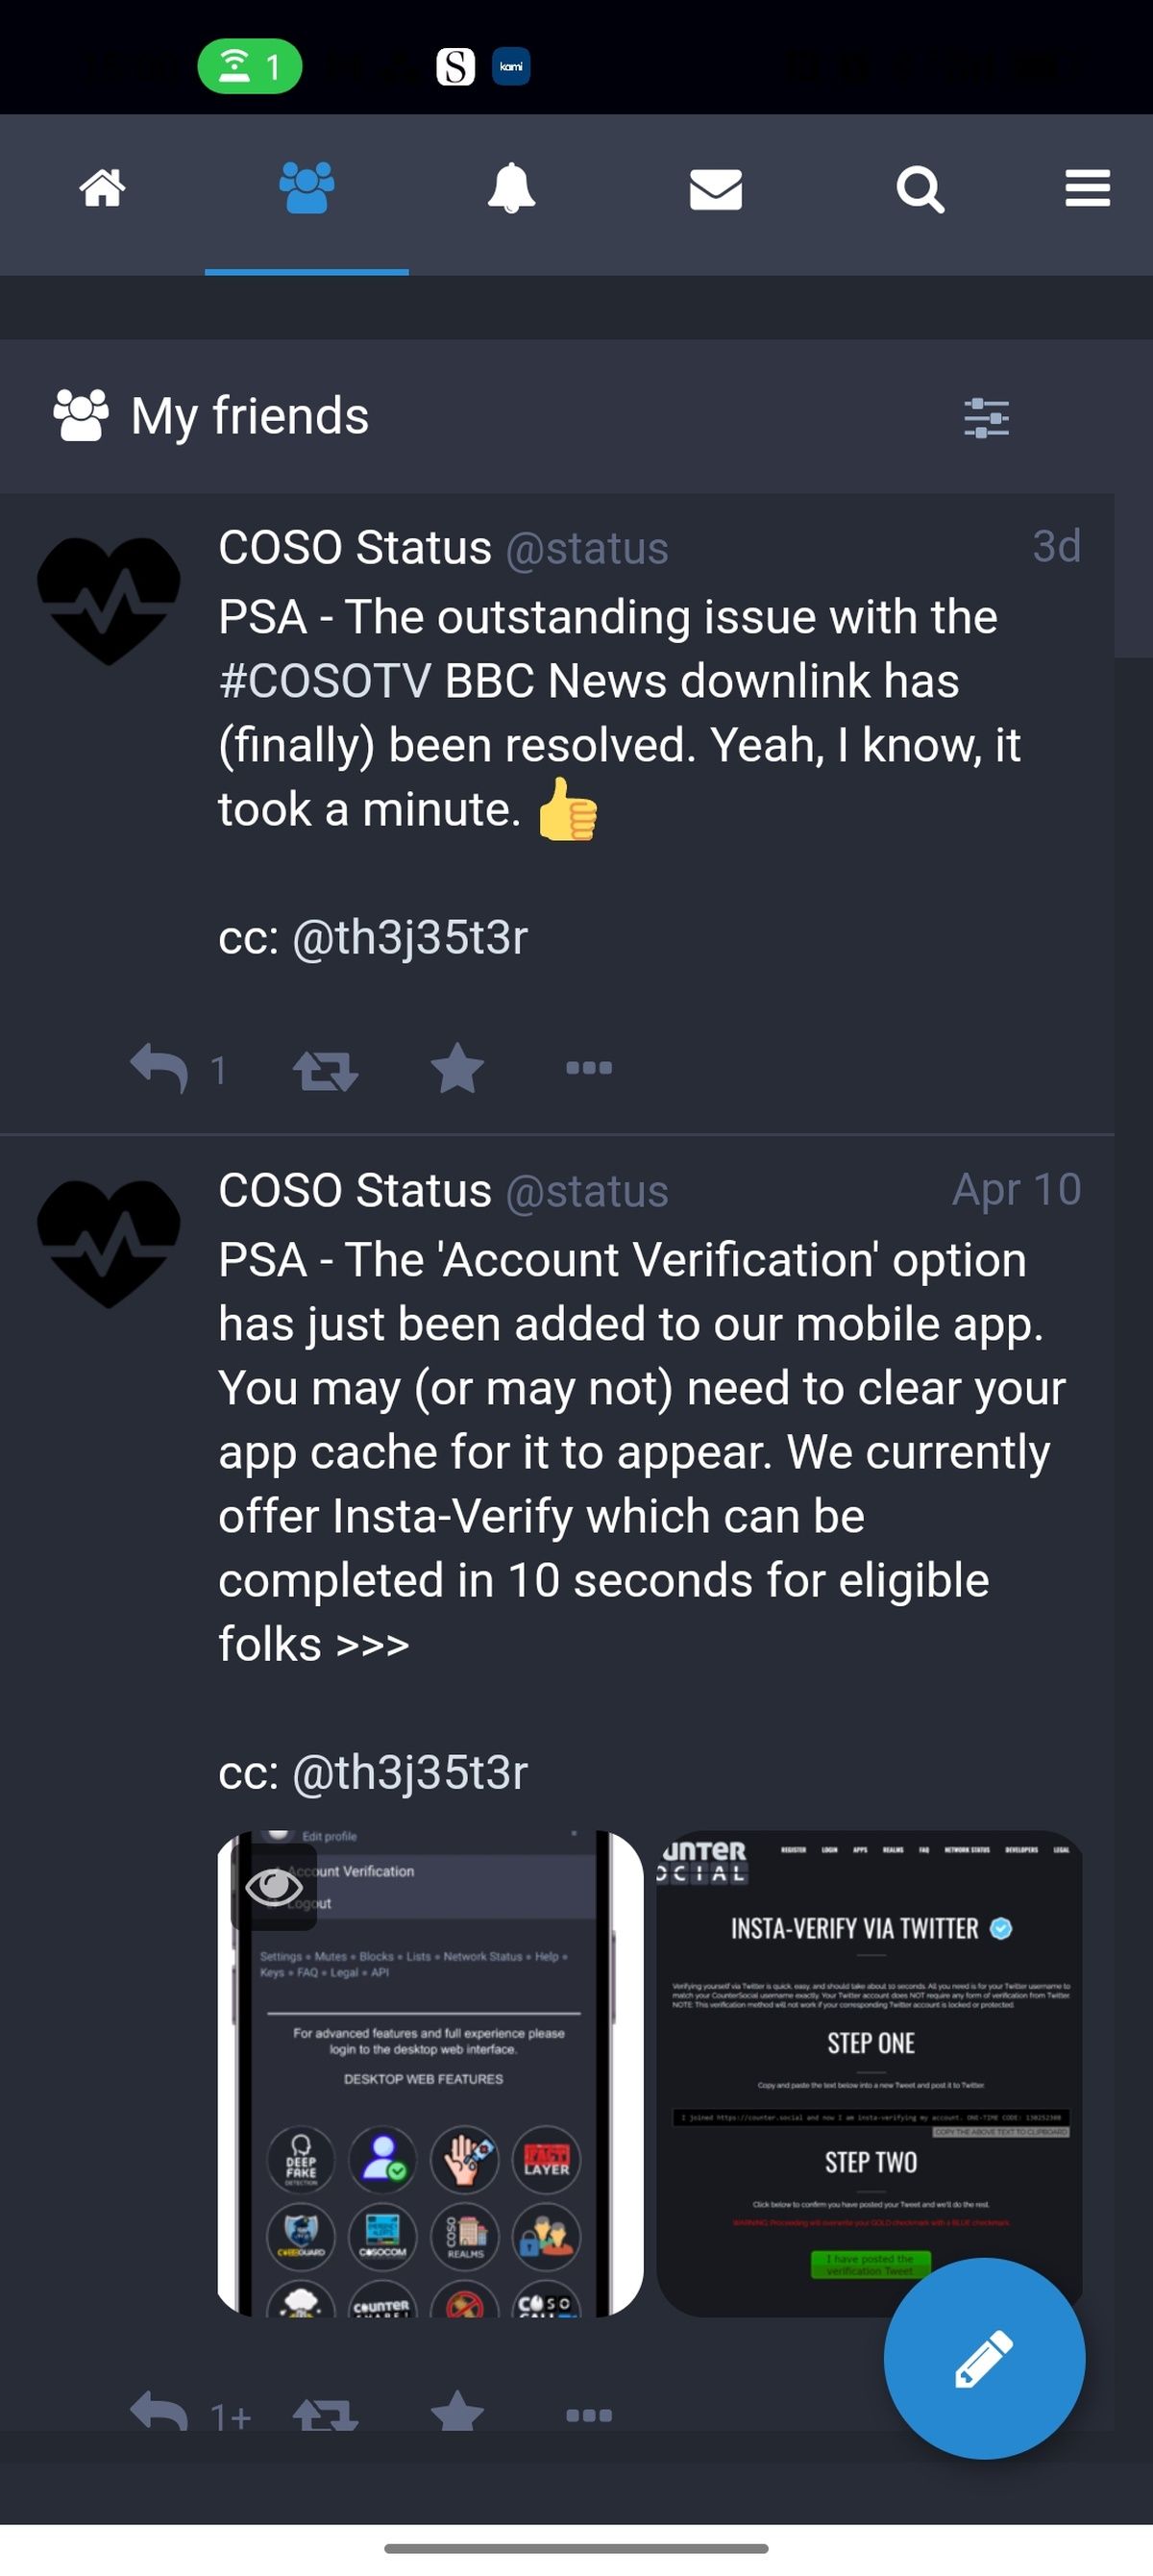The height and width of the screenshot is (2576, 1153).
Task: Open direct messages via envelope icon
Action: 716,189
